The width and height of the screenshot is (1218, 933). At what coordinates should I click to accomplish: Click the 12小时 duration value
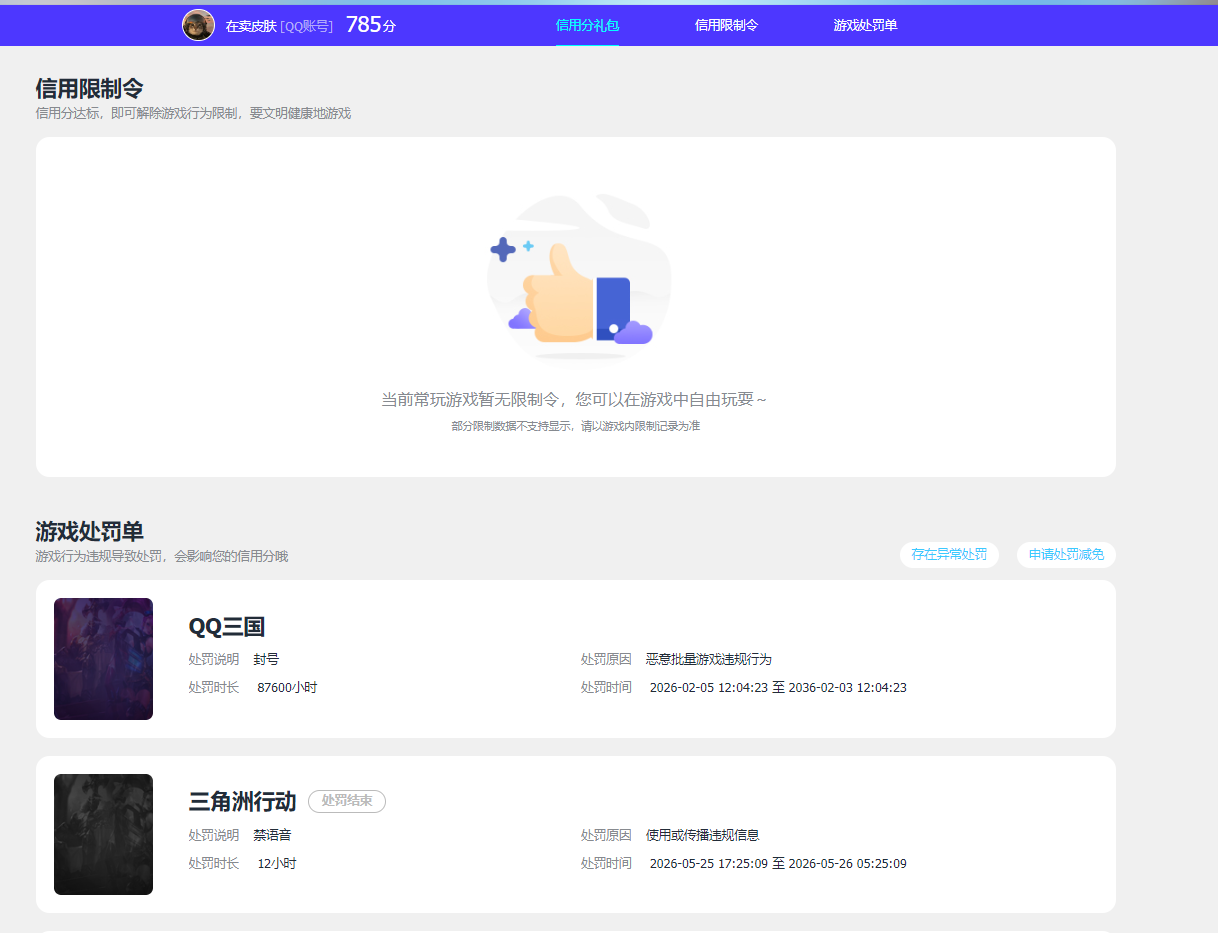[x=277, y=863]
